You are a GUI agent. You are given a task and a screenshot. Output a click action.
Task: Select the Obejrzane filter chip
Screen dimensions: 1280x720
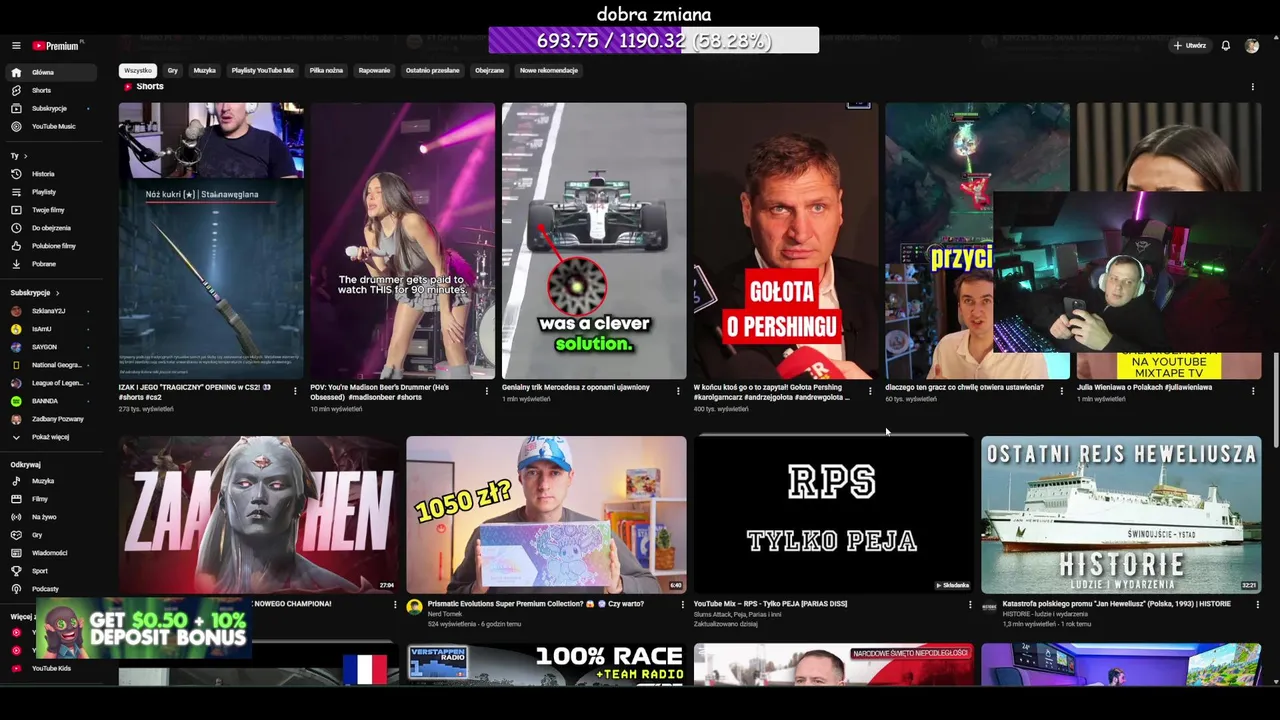(489, 71)
